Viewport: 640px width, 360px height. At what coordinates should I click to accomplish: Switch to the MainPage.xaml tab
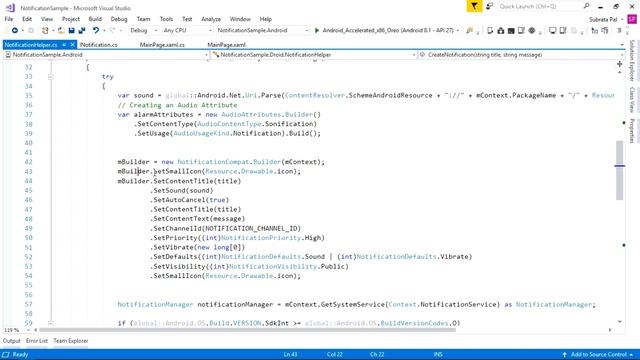(226, 45)
